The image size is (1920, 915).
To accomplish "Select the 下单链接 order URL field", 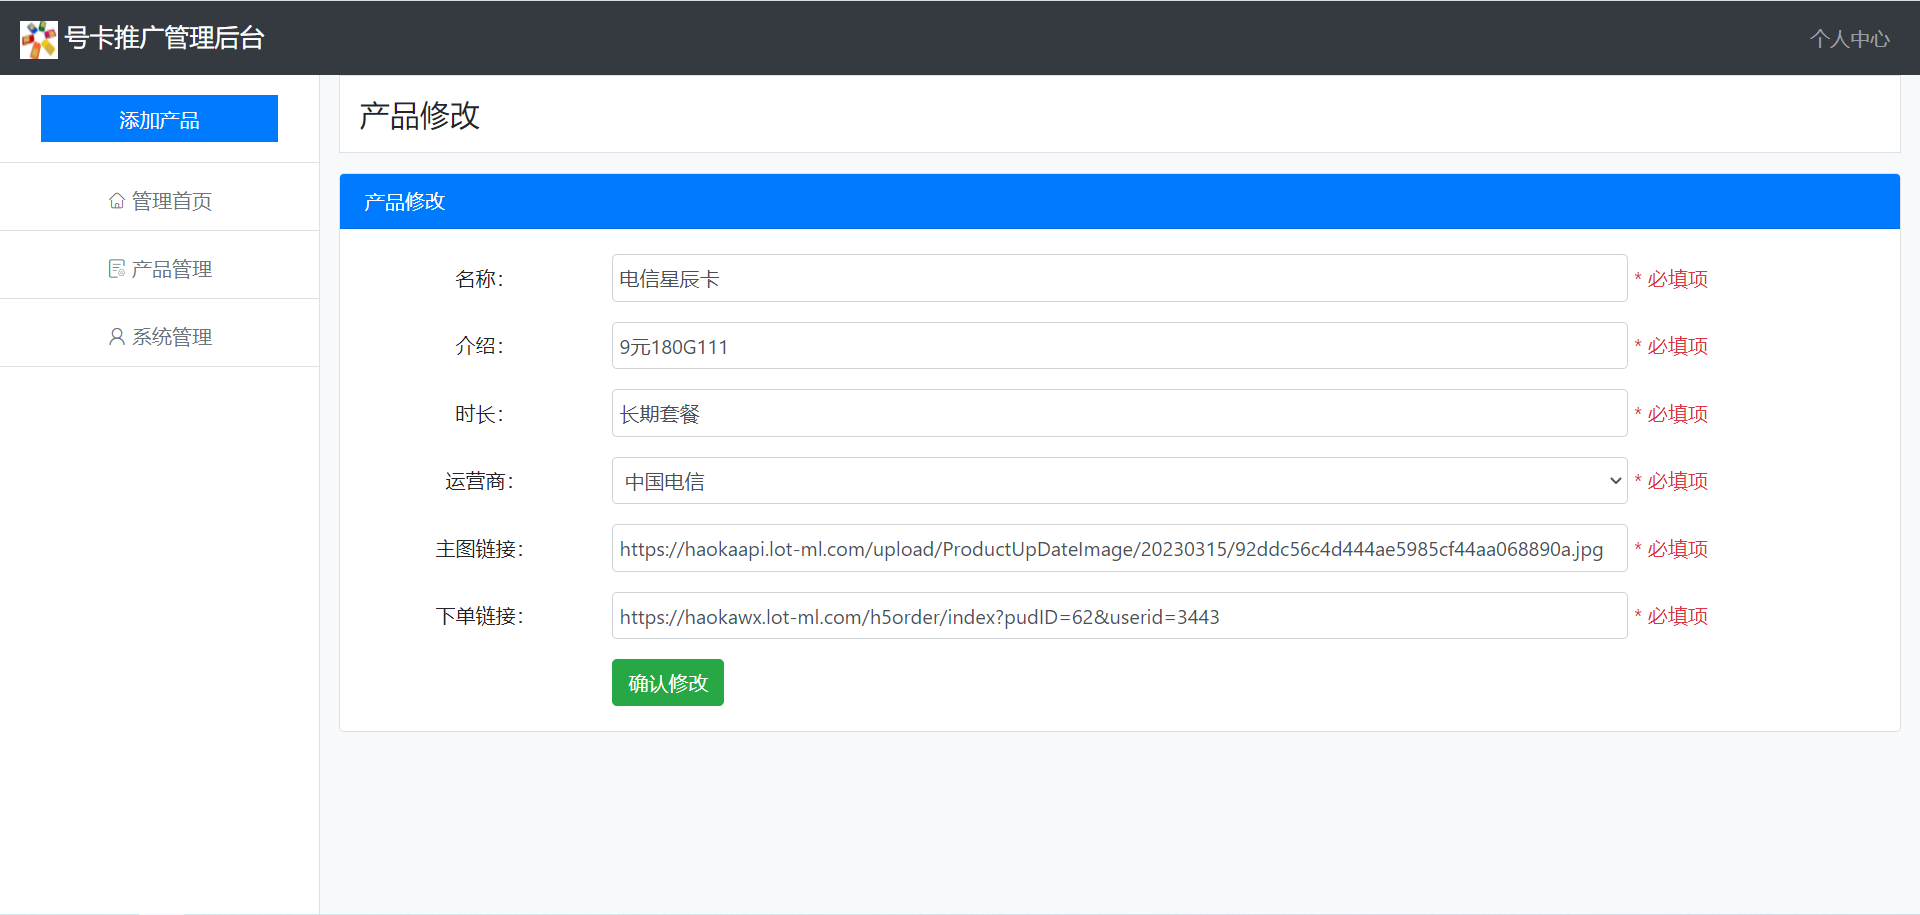I will (1118, 616).
